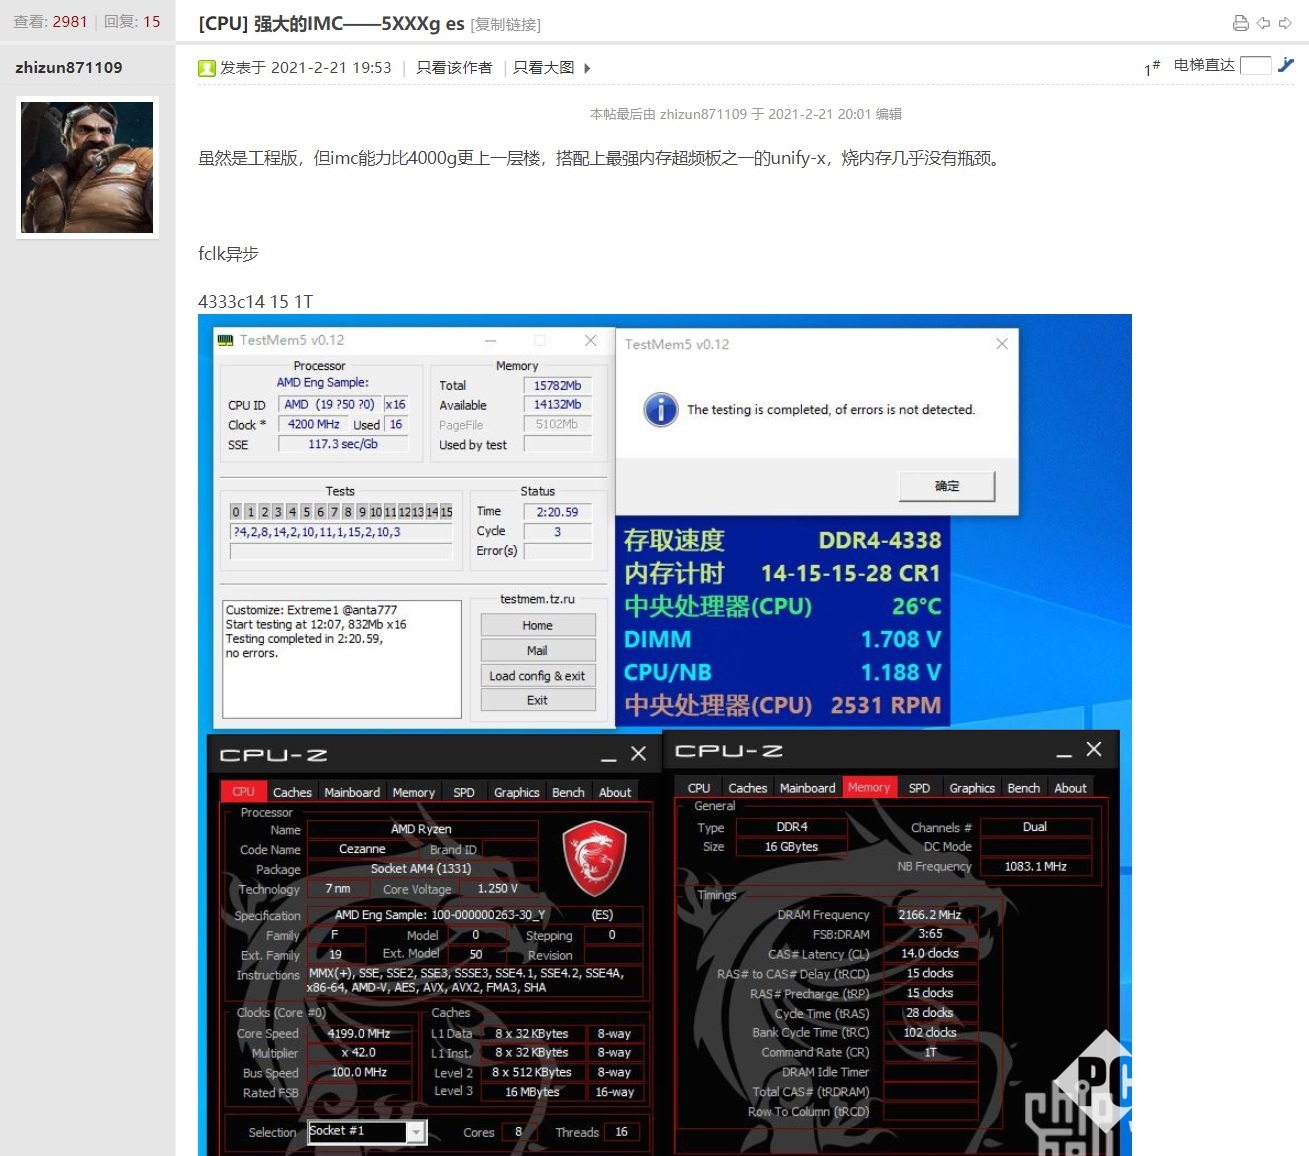Click the Load config & exit button

[537, 676]
